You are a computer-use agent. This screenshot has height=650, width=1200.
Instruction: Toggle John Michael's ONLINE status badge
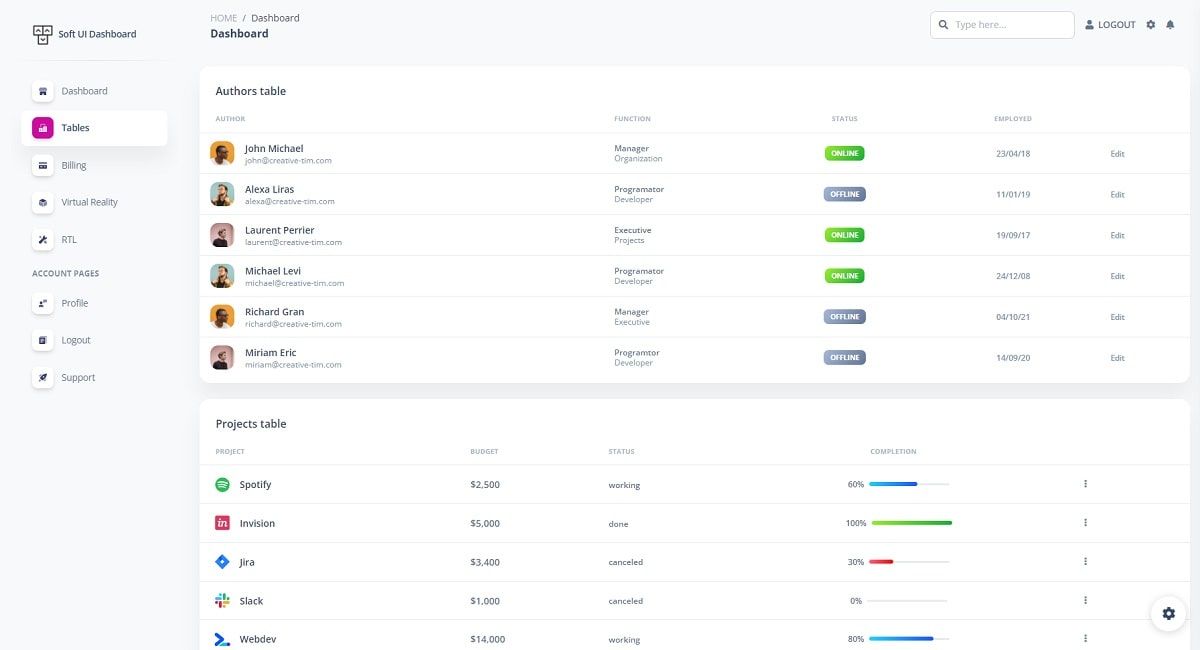coord(844,153)
